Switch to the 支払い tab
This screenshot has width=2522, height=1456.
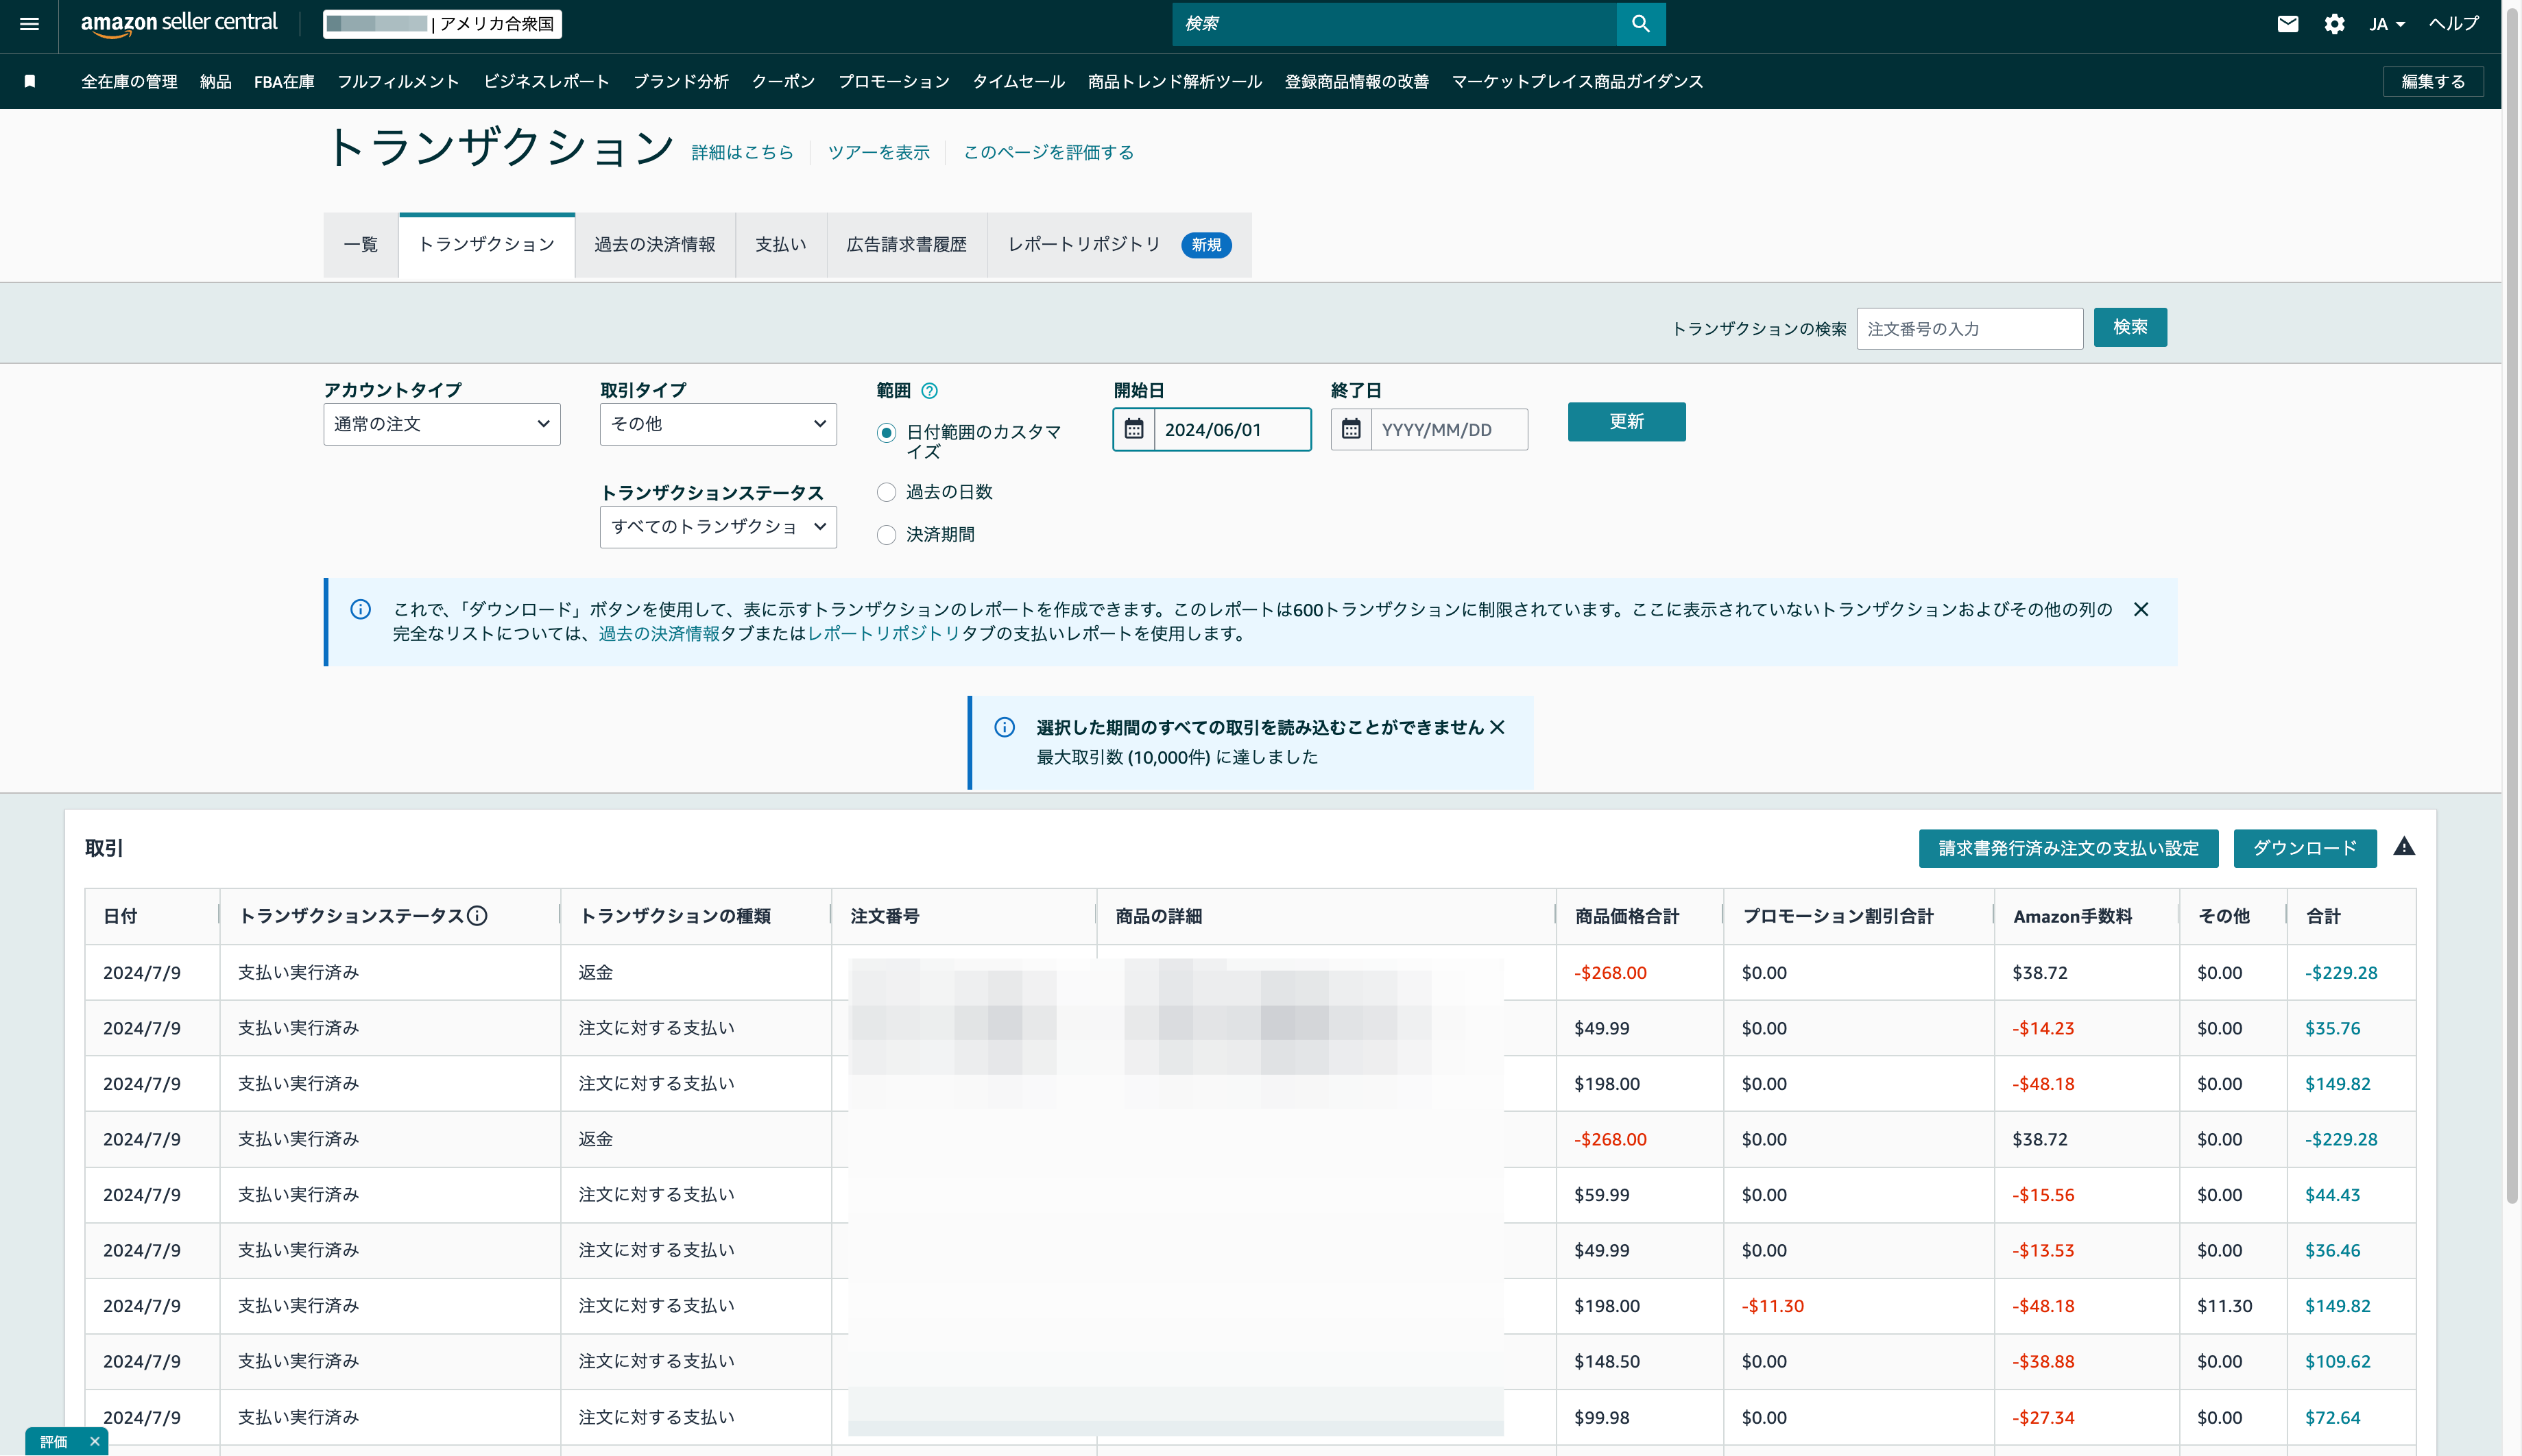781,244
